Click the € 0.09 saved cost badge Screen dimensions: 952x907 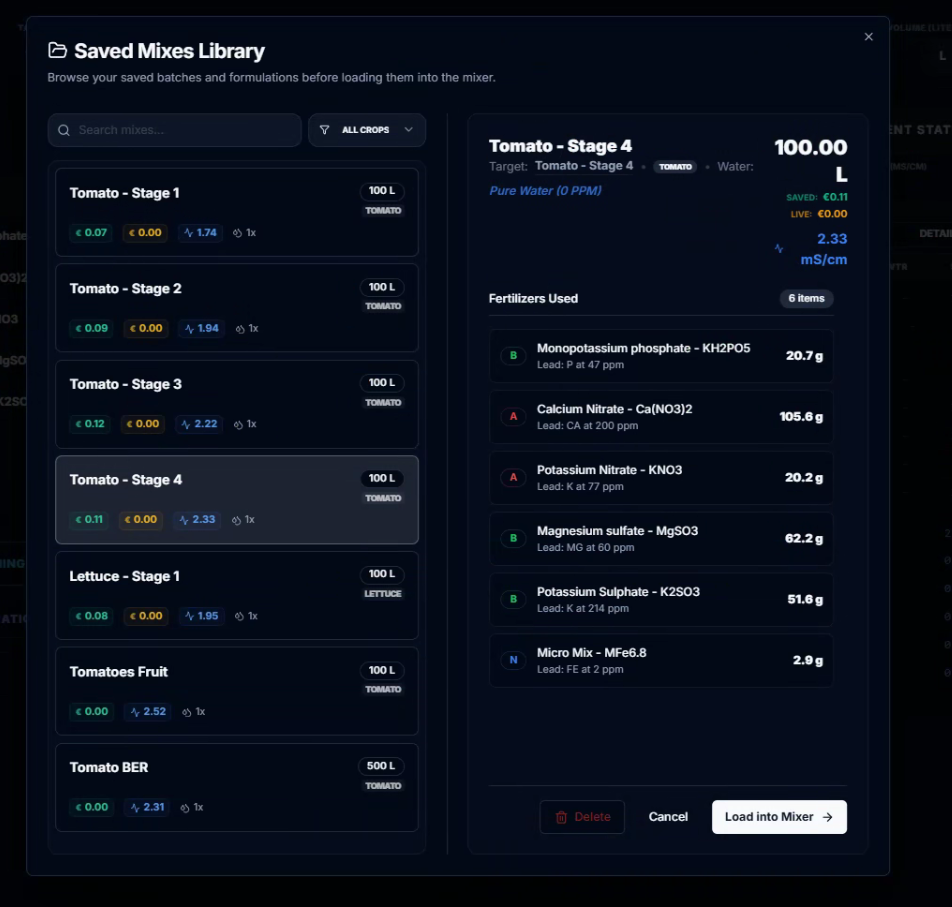click(x=91, y=328)
